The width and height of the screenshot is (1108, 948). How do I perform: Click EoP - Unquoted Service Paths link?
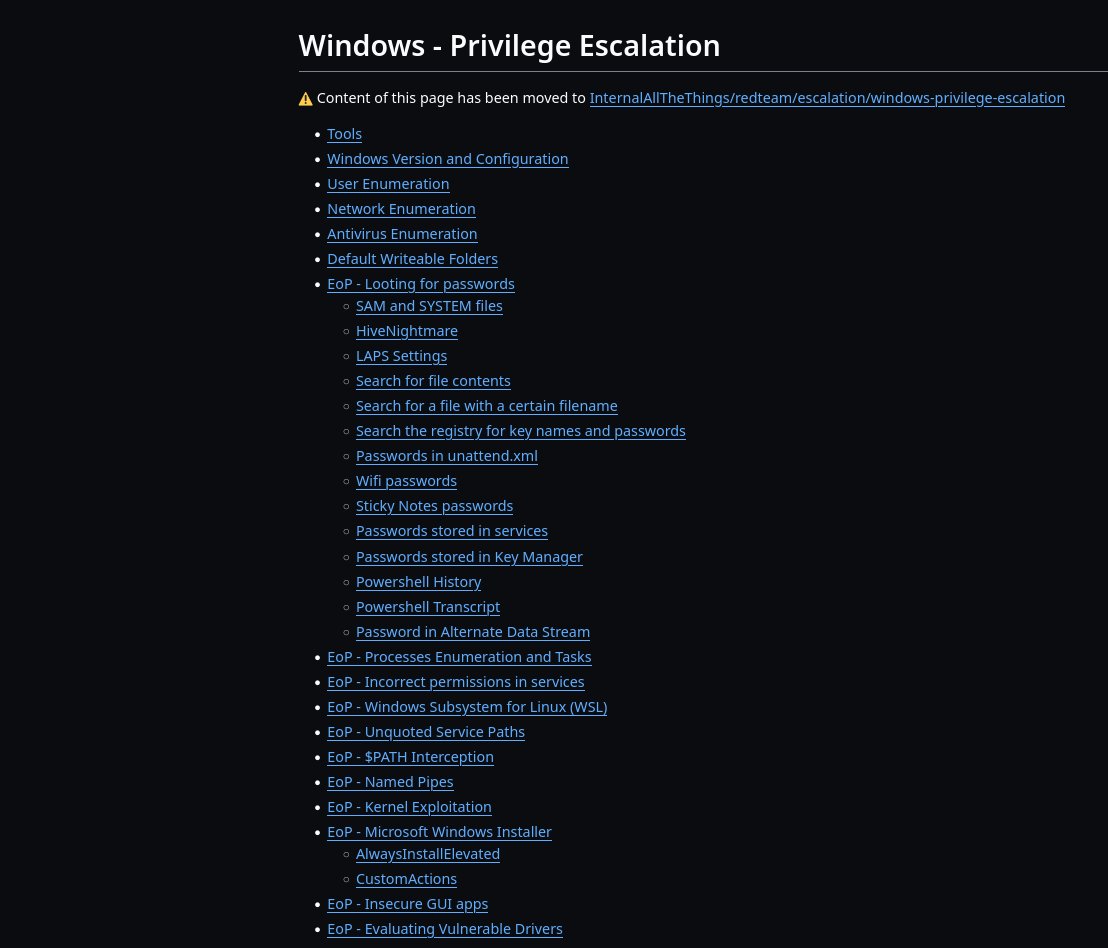(426, 733)
